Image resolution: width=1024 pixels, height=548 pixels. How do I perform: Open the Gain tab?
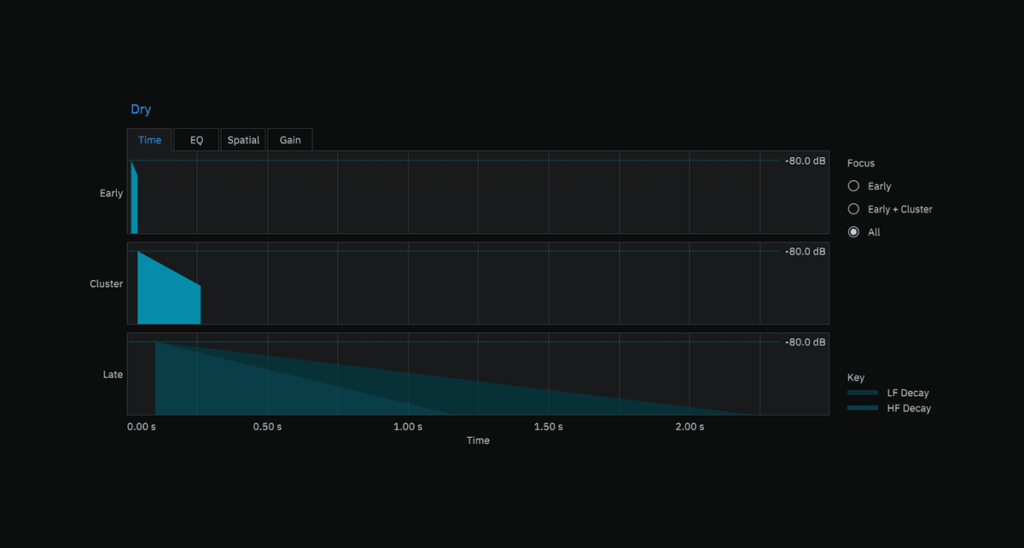[x=290, y=140]
